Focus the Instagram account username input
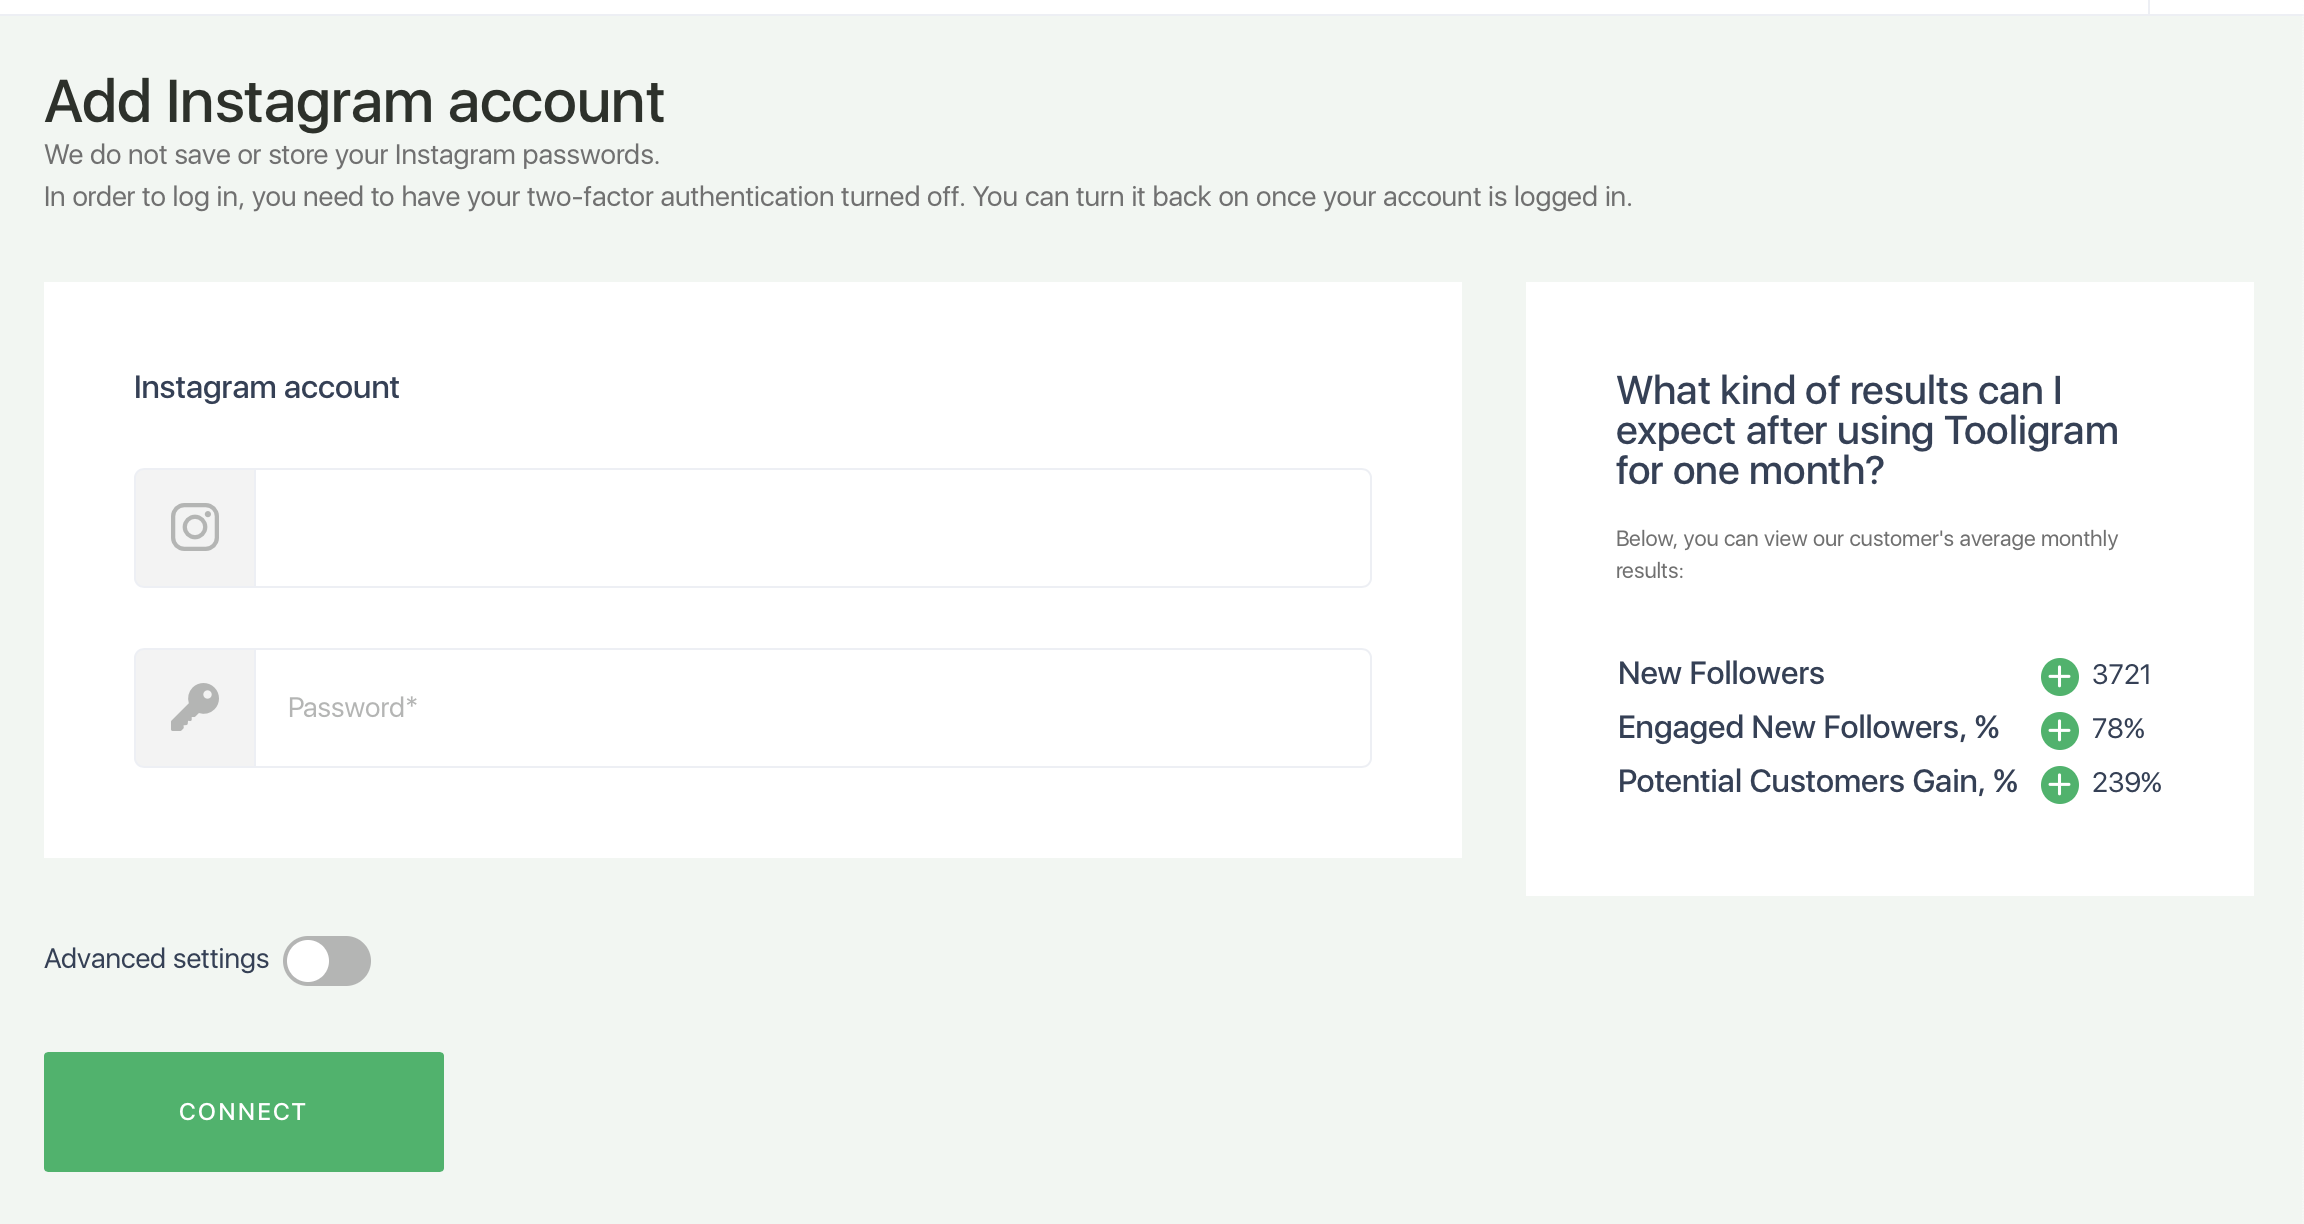The width and height of the screenshot is (2304, 1224). [812, 527]
